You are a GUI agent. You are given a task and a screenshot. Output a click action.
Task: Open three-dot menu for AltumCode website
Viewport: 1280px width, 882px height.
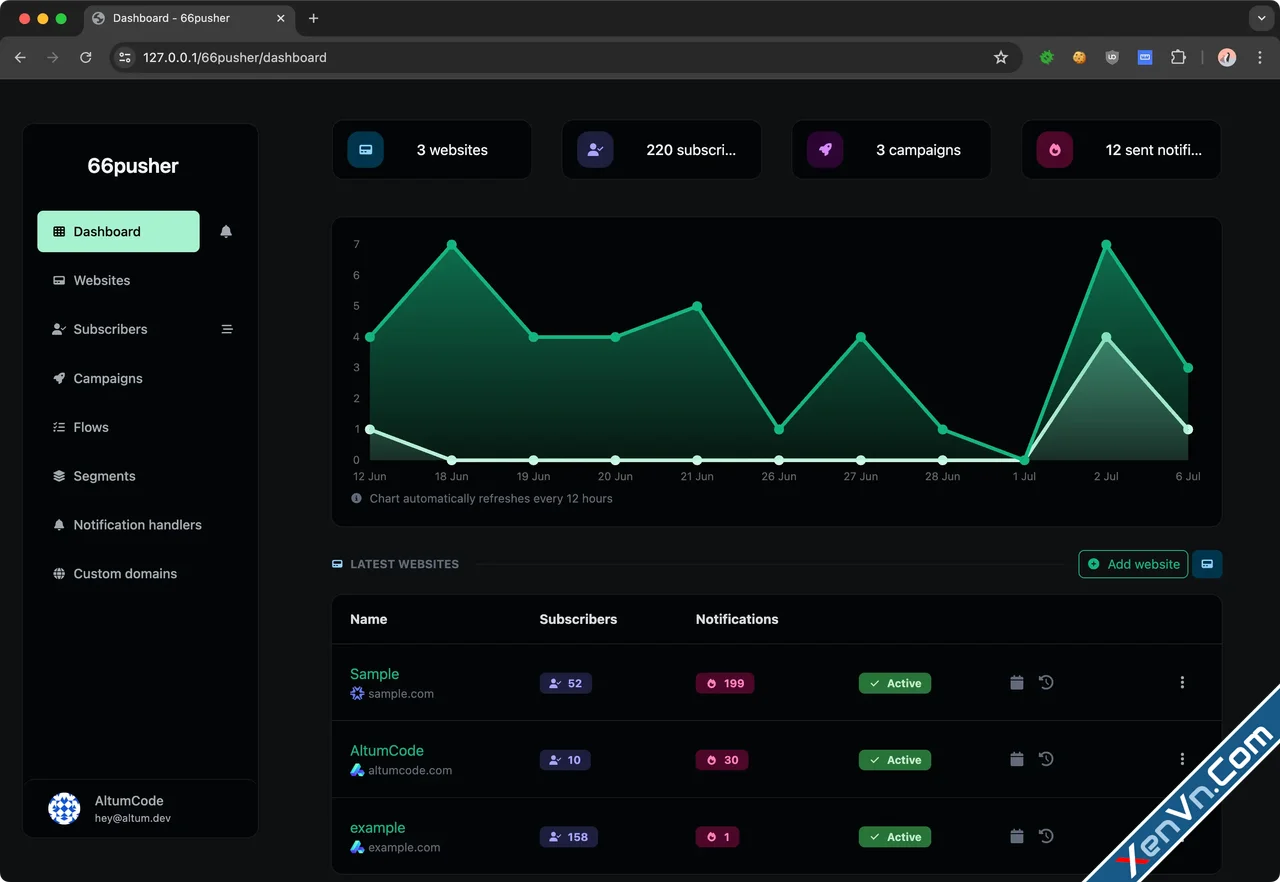point(1182,760)
